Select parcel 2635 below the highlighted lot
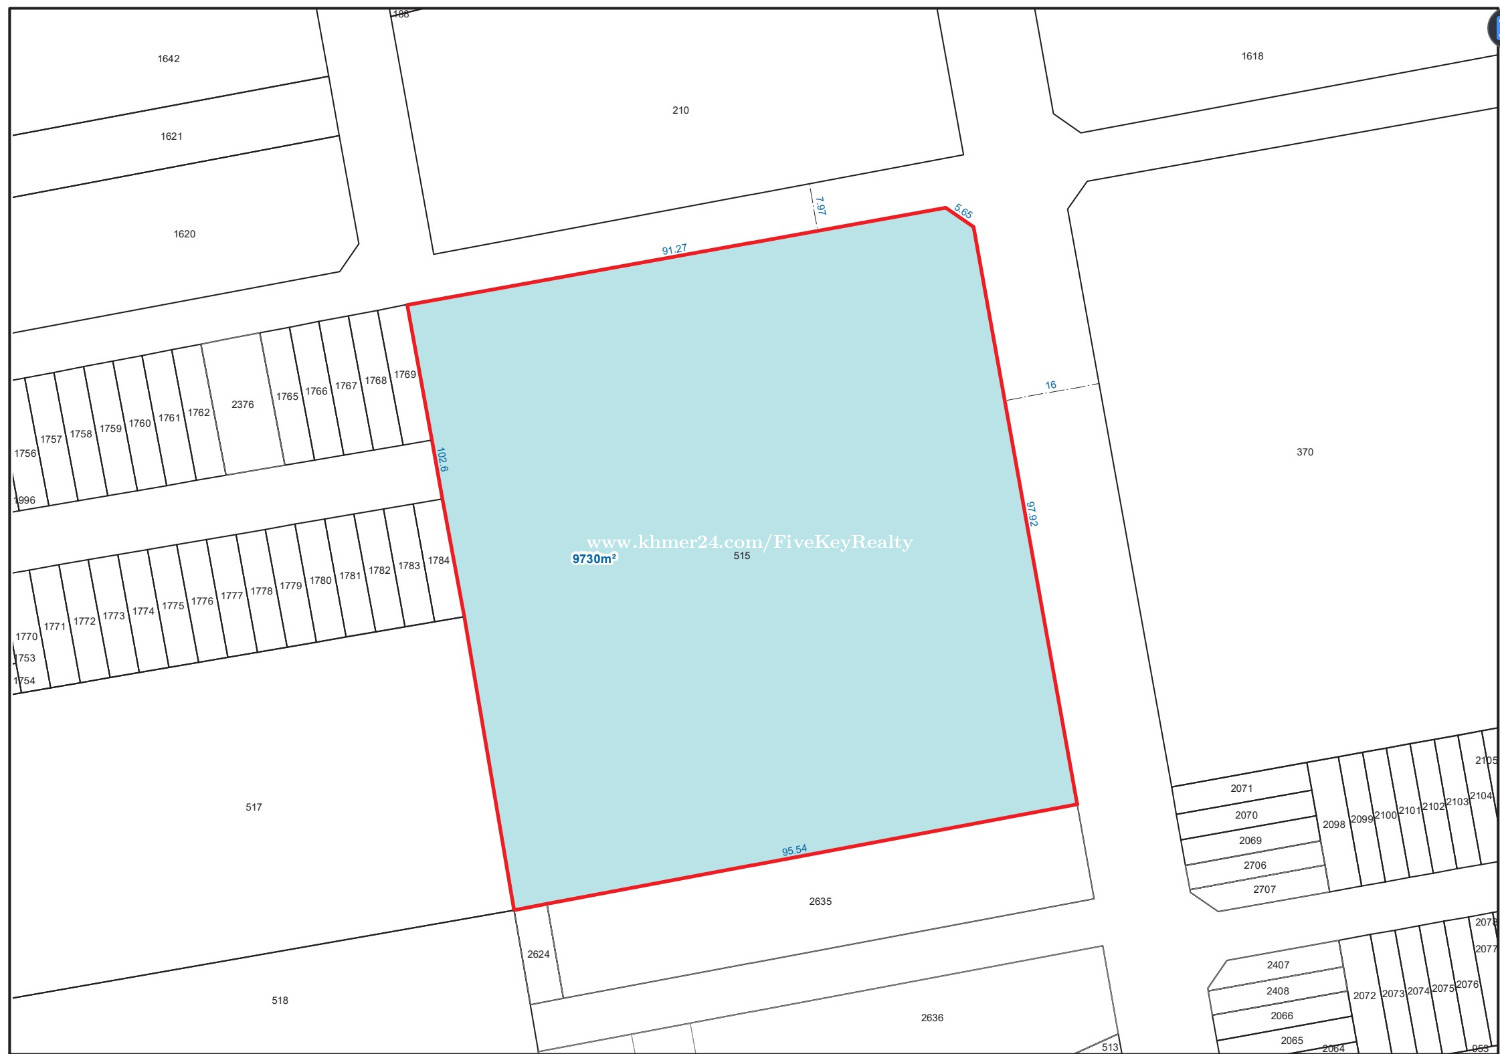1500x1054 pixels. 820,902
